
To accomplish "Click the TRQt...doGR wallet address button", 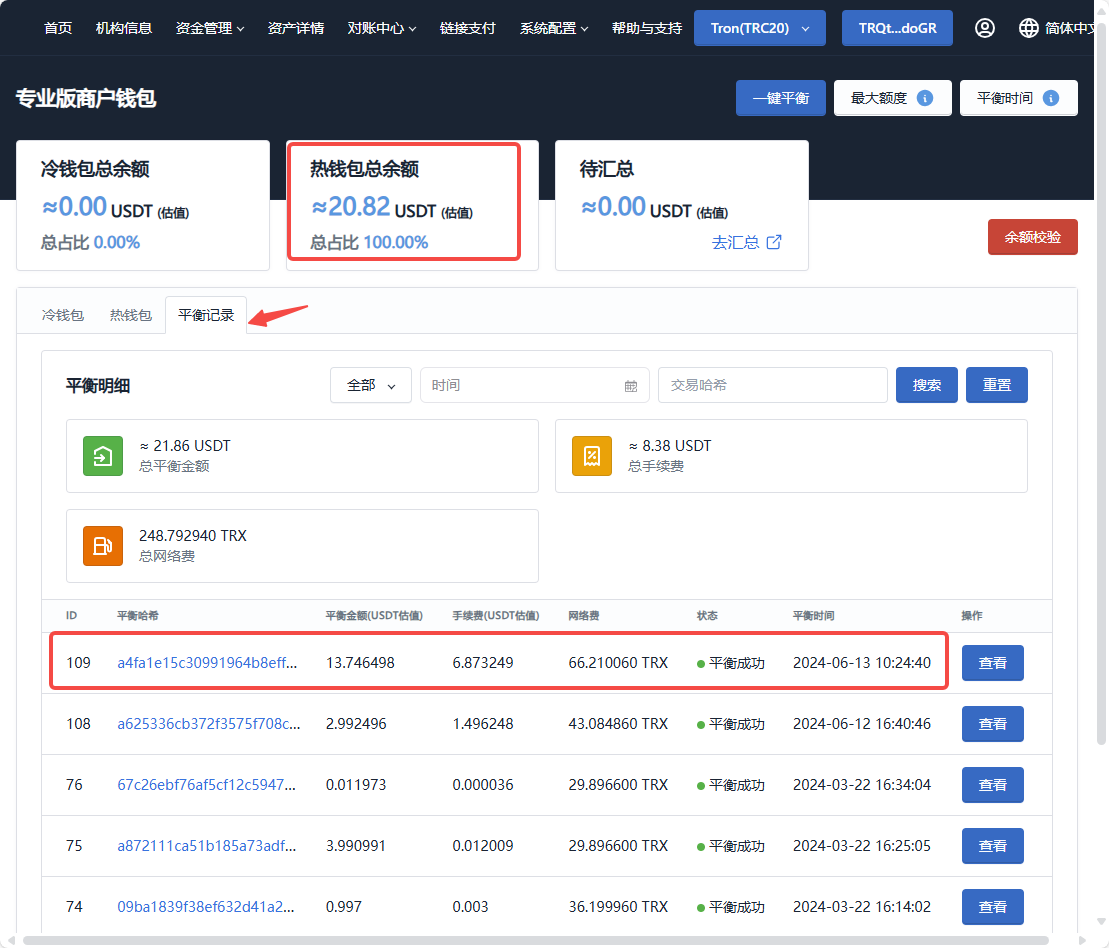I will coord(898,28).
